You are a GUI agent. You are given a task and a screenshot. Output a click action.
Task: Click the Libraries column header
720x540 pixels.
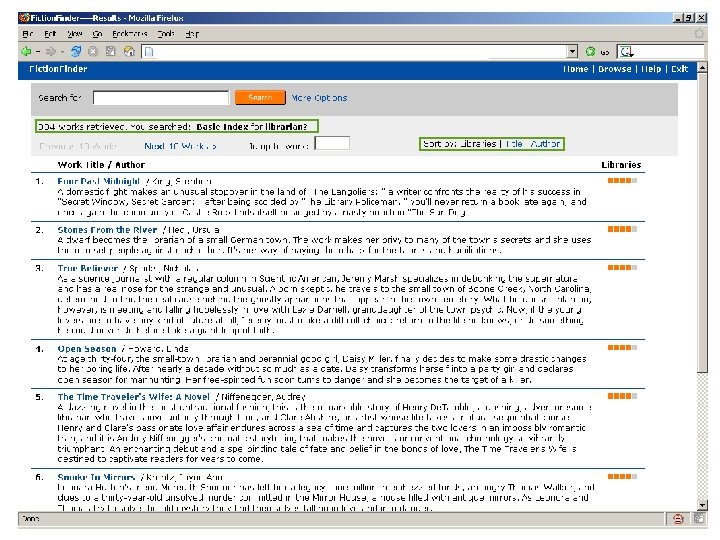coord(621,165)
